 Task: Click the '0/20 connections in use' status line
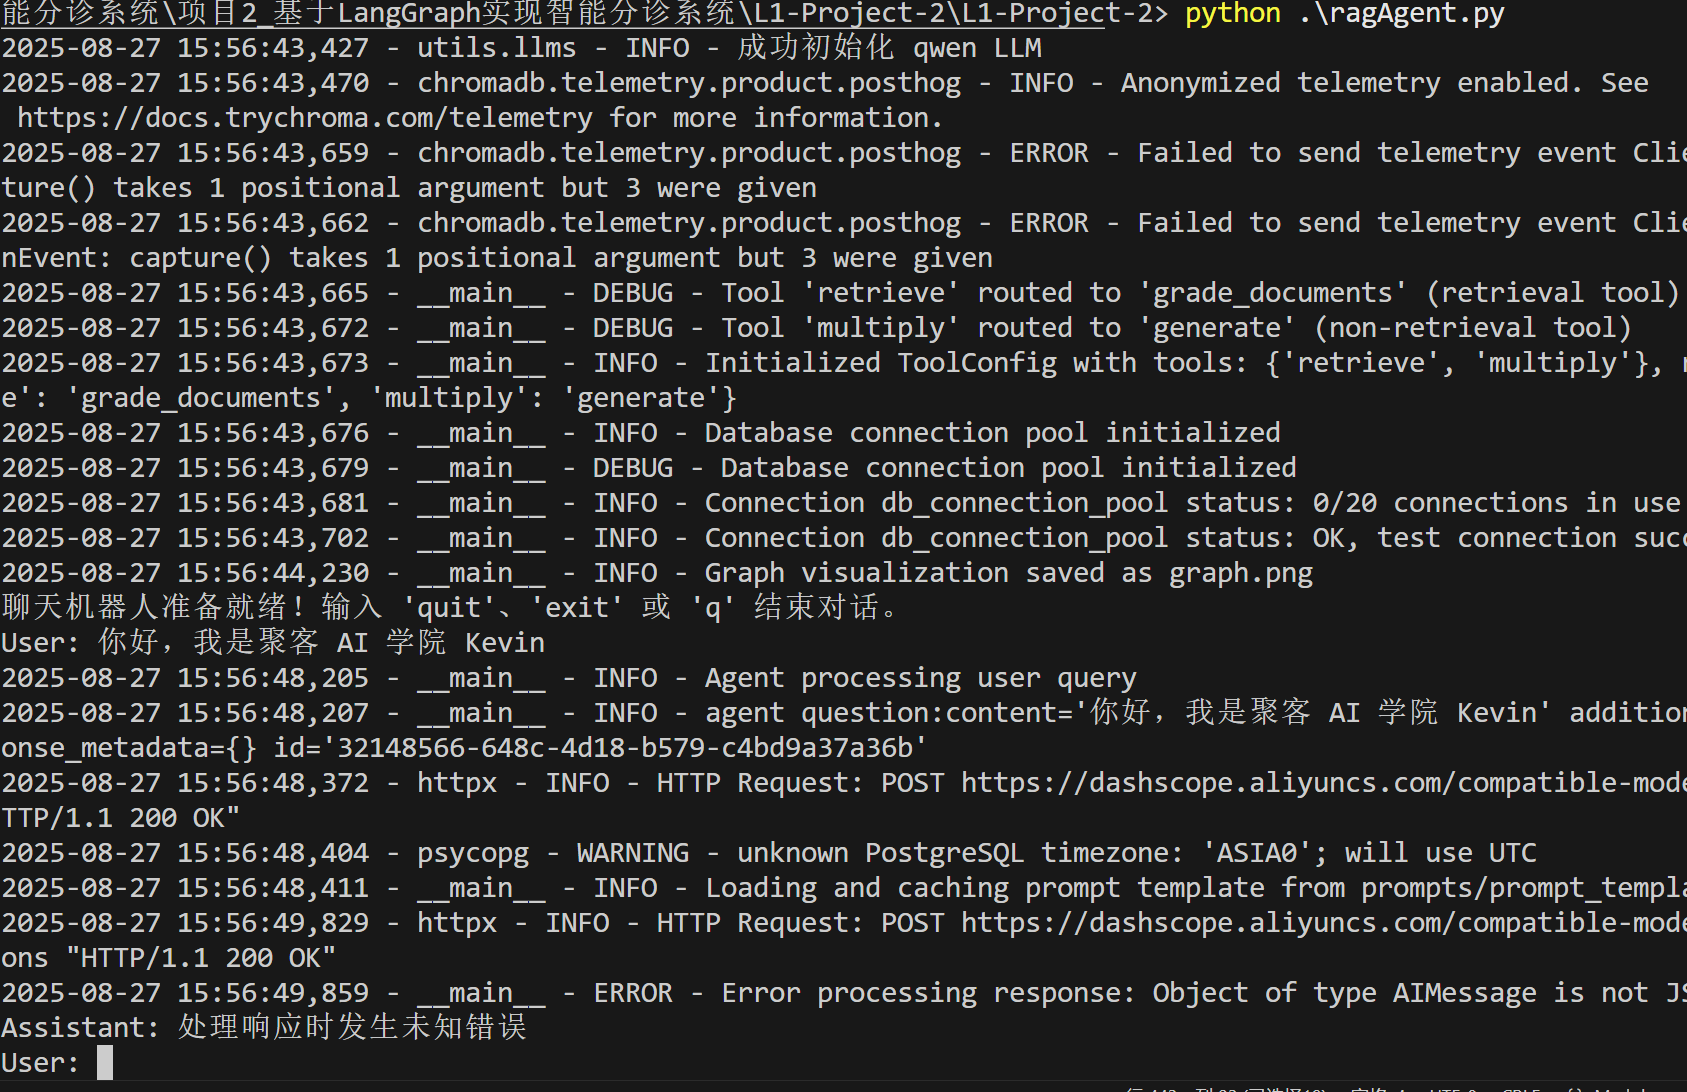[x=841, y=503]
